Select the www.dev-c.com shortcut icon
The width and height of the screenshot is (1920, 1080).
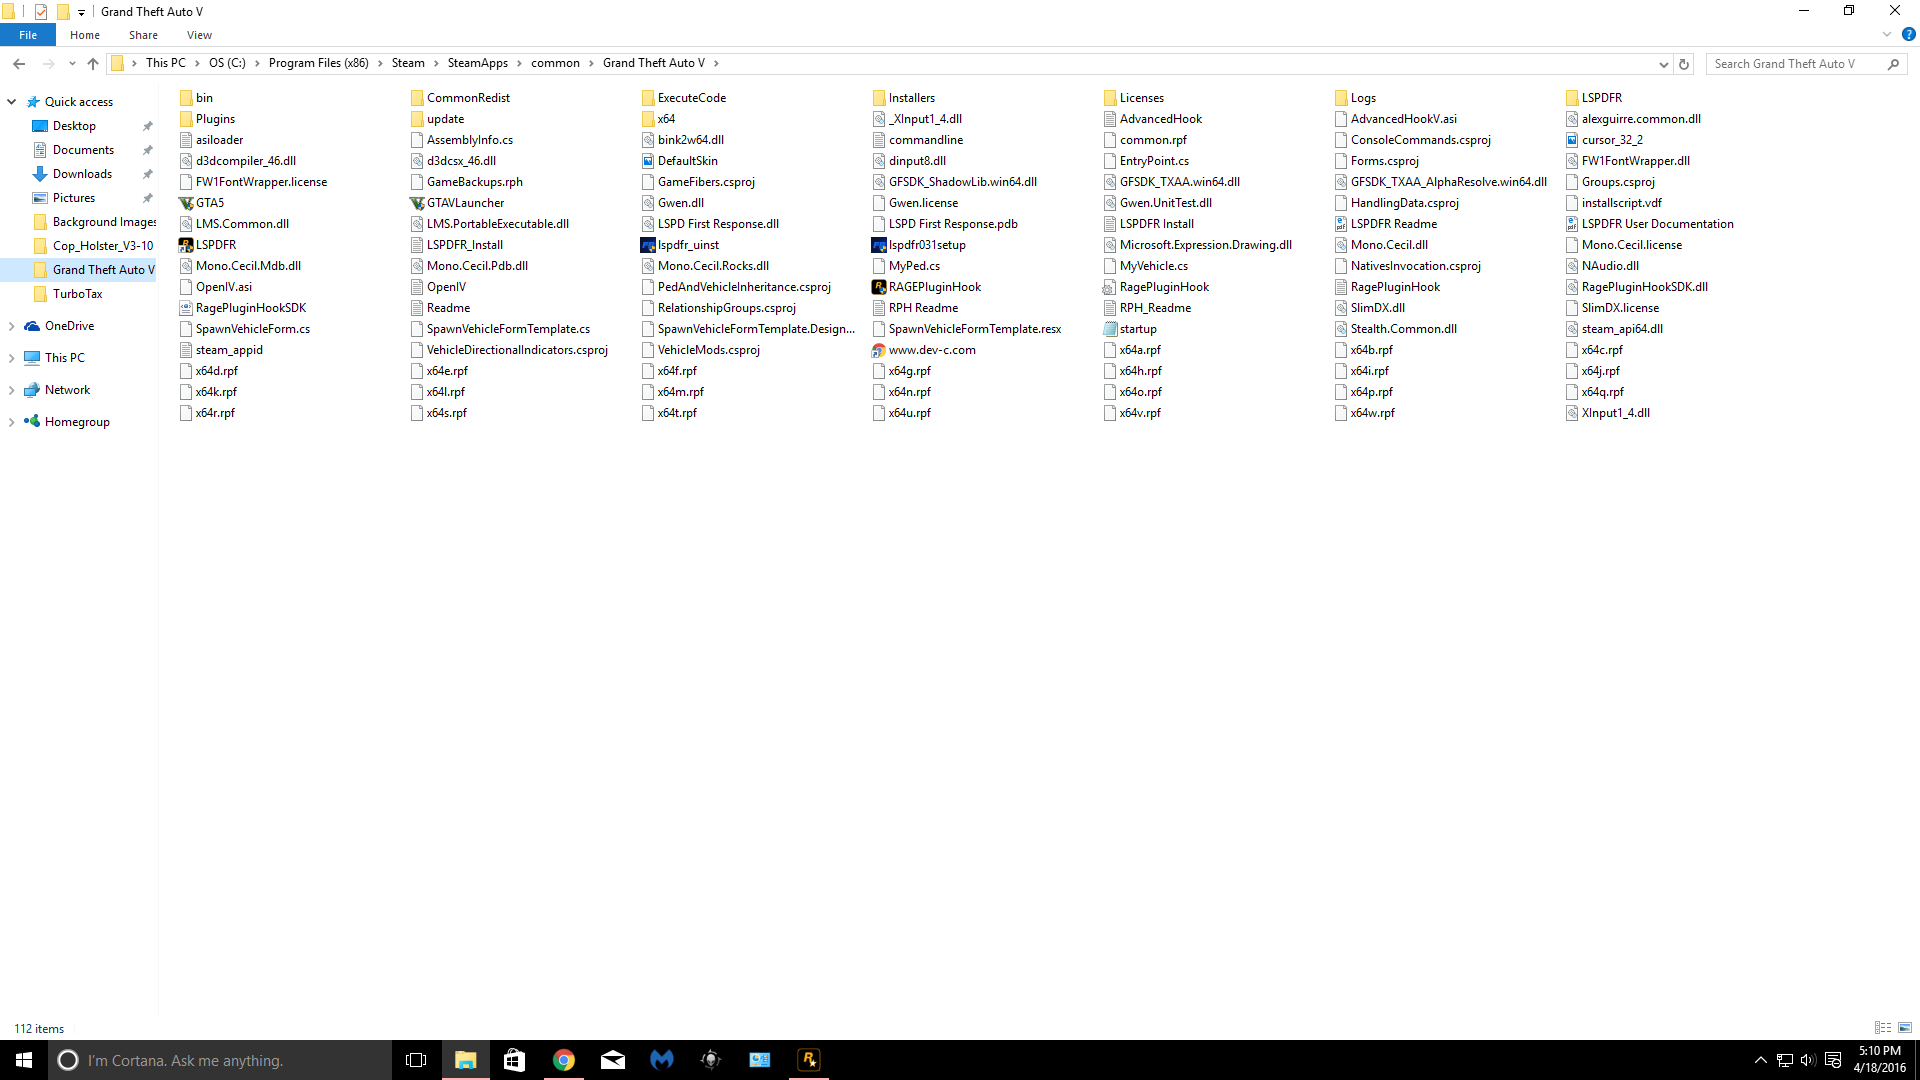click(x=879, y=350)
